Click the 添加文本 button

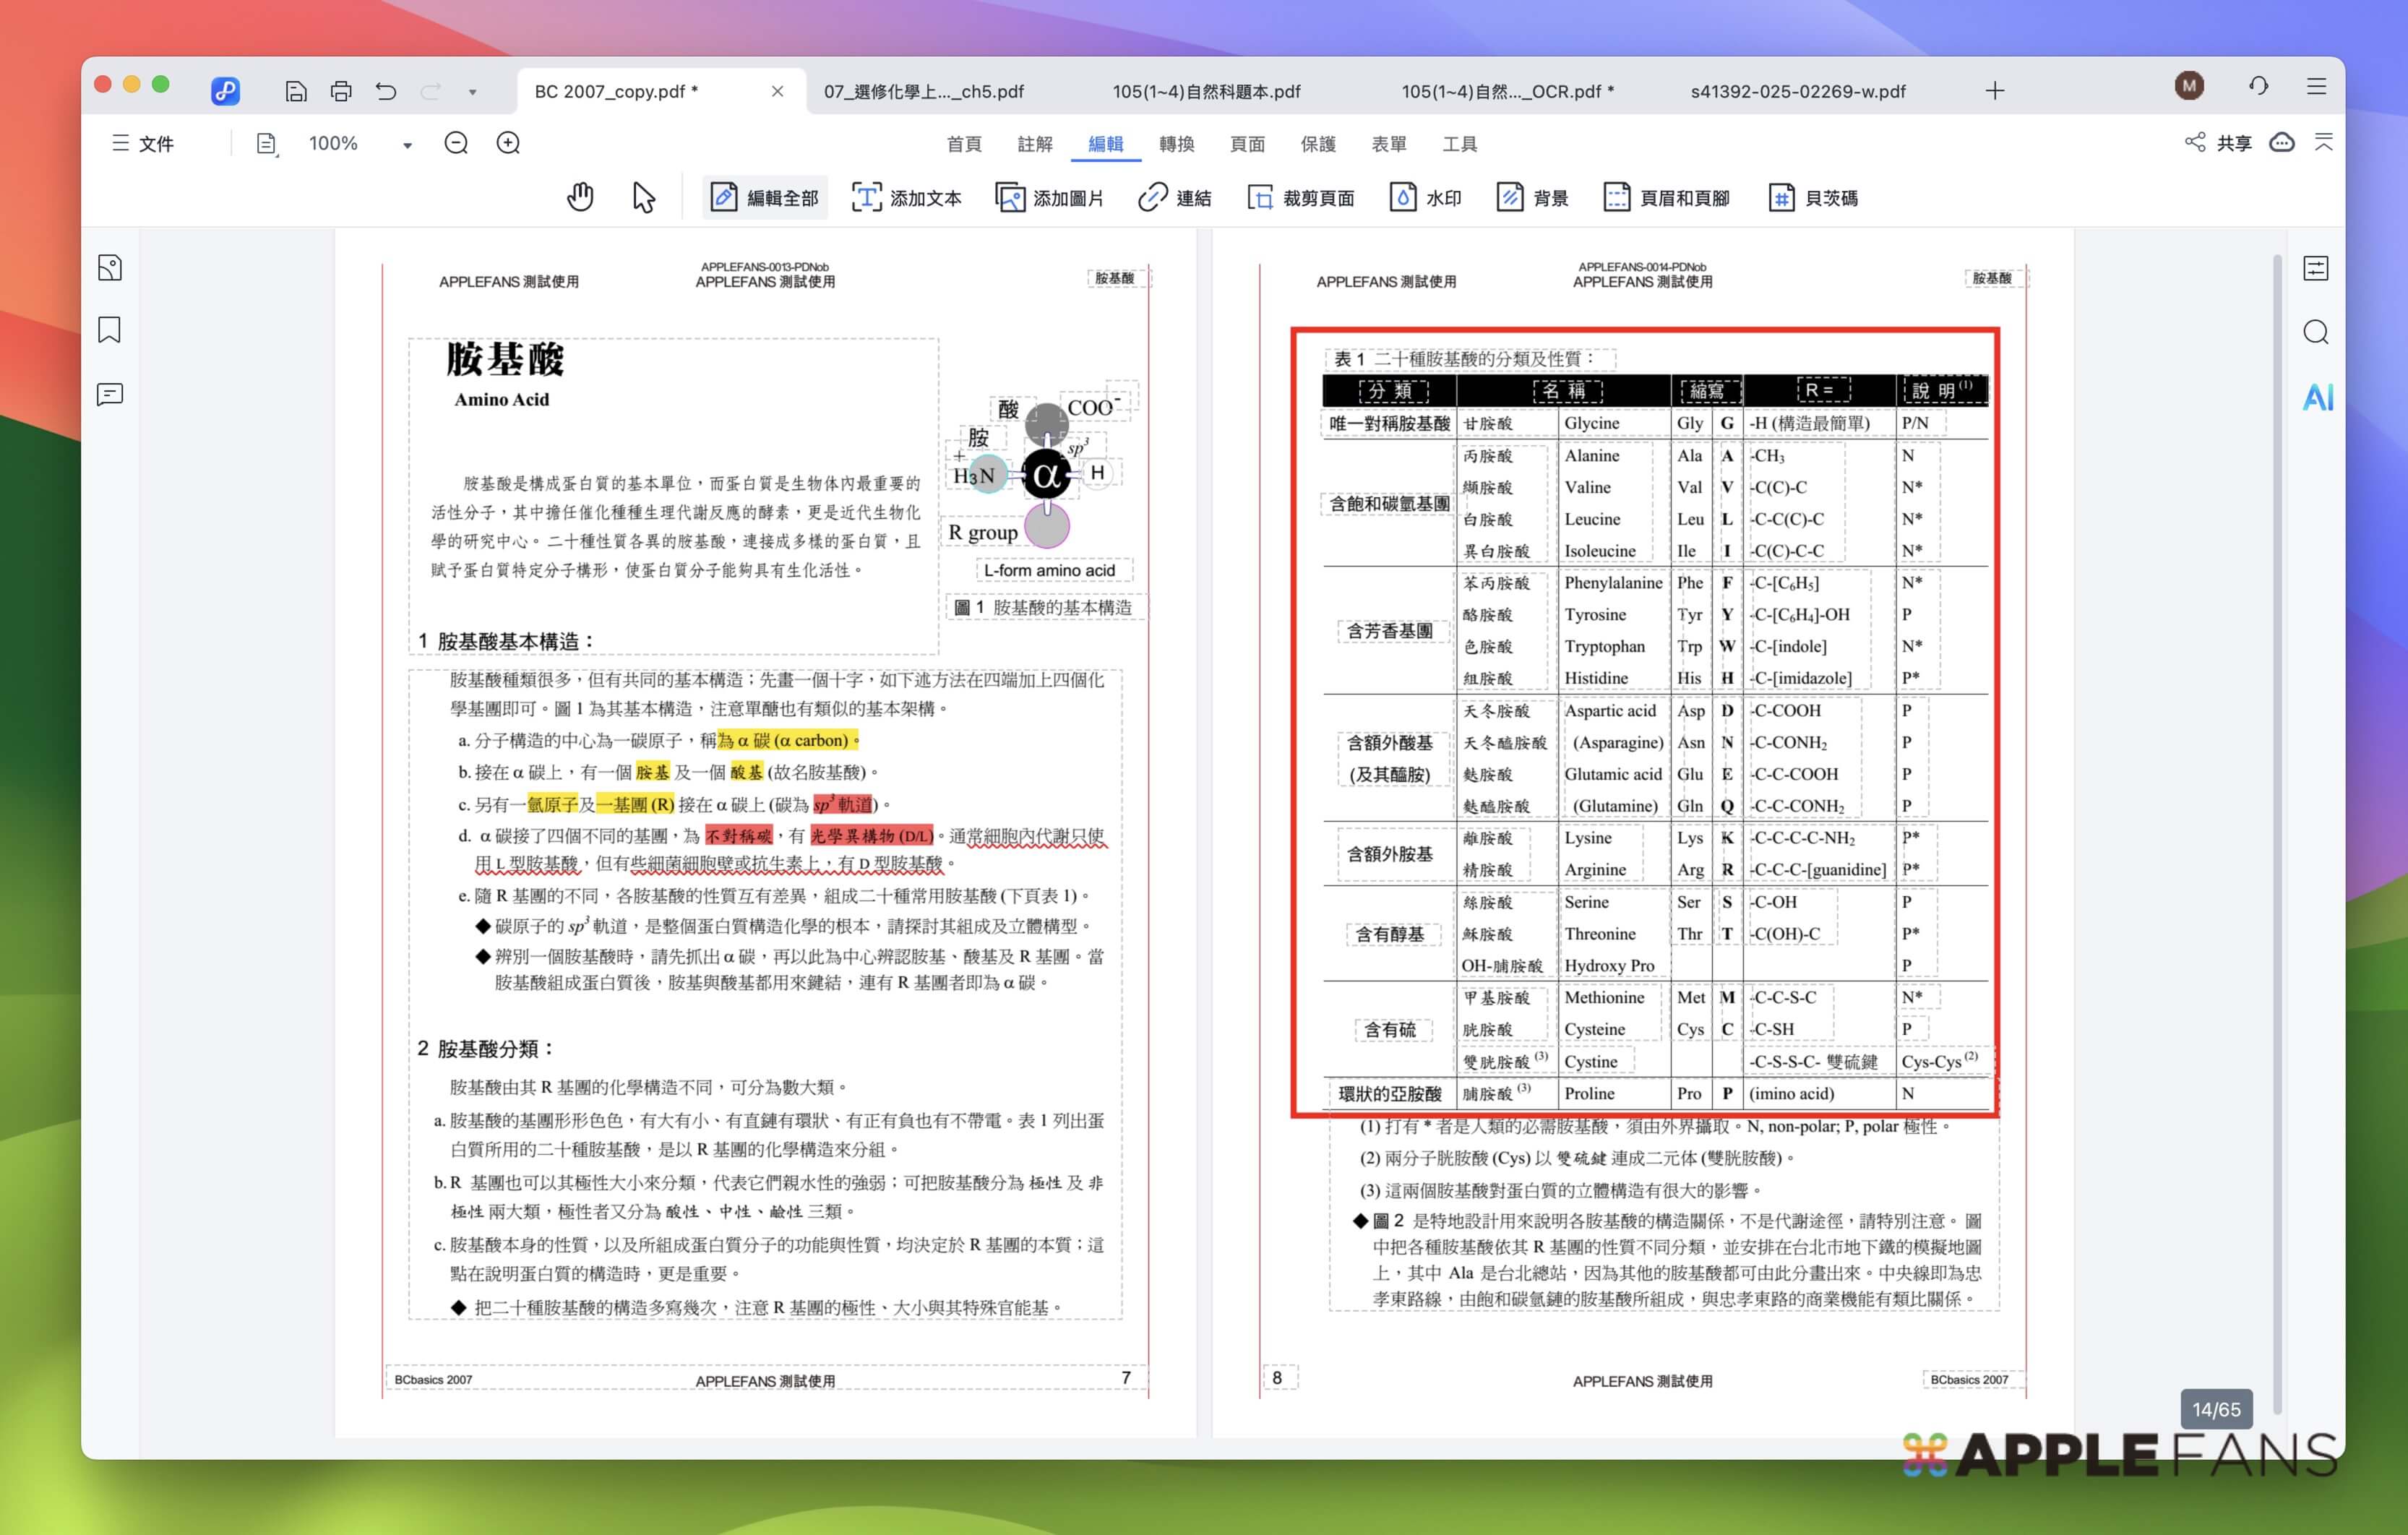click(x=906, y=197)
